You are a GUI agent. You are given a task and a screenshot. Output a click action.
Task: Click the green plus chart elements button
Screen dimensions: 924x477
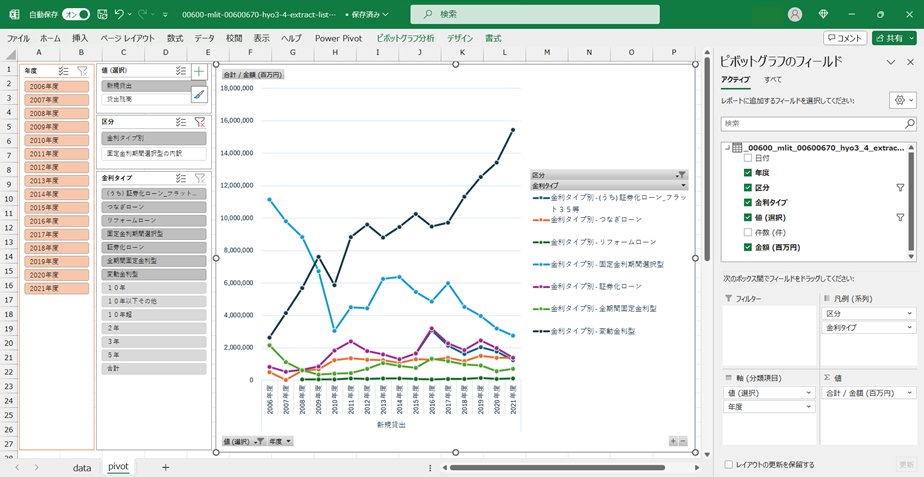(x=199, y=72)
